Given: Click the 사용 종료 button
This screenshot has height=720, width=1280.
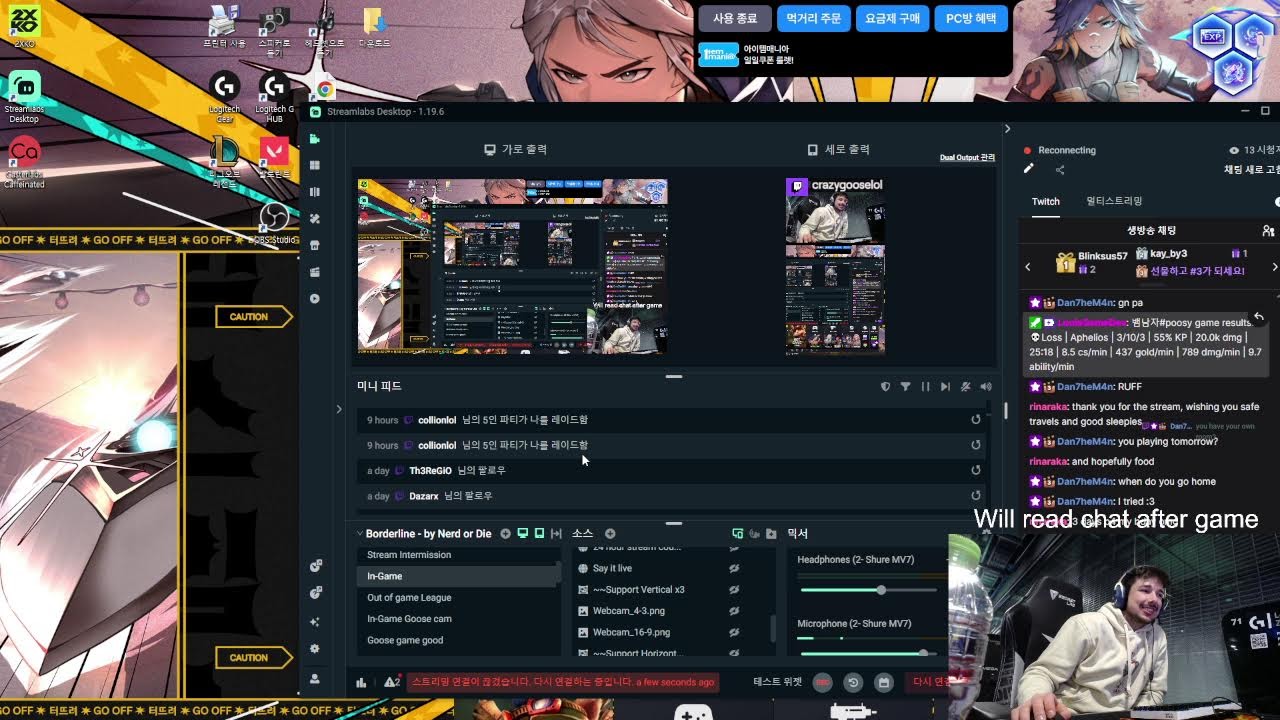Looking at the screenshot, I should click(735, 18).
